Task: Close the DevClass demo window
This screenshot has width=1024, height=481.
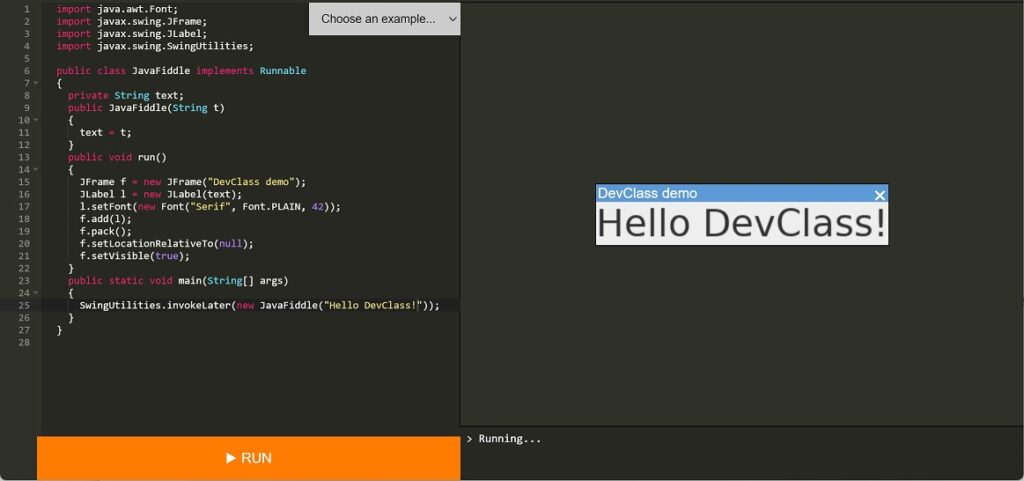Action: (x=879, y=194)
